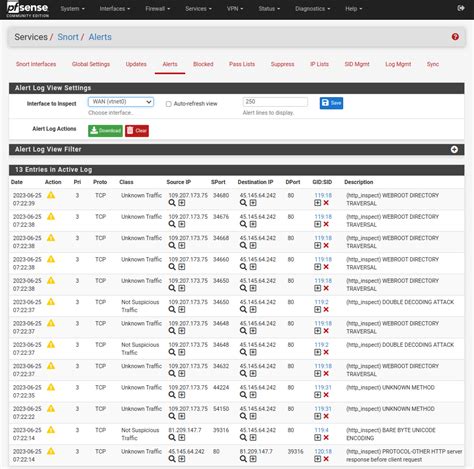Switch to the Blocked tab
474x469 pixels.
pyautogui.click(x=203, y=64)
